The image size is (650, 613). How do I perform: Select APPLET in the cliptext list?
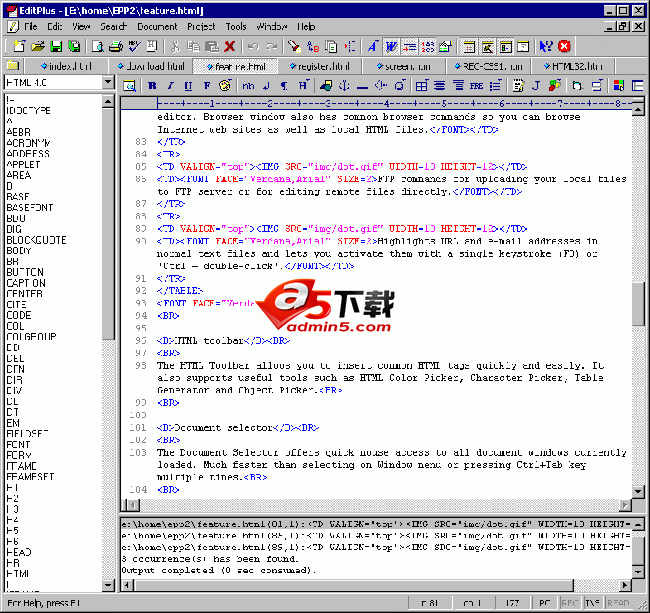[x=23, y=164]
